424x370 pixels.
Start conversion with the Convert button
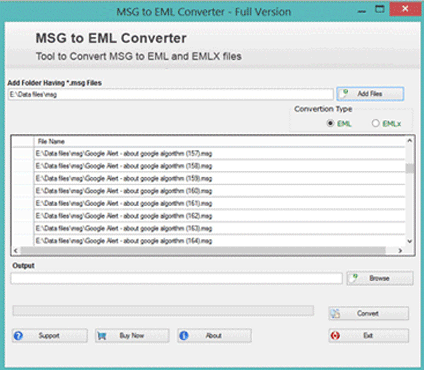click(x=368, y=313)
